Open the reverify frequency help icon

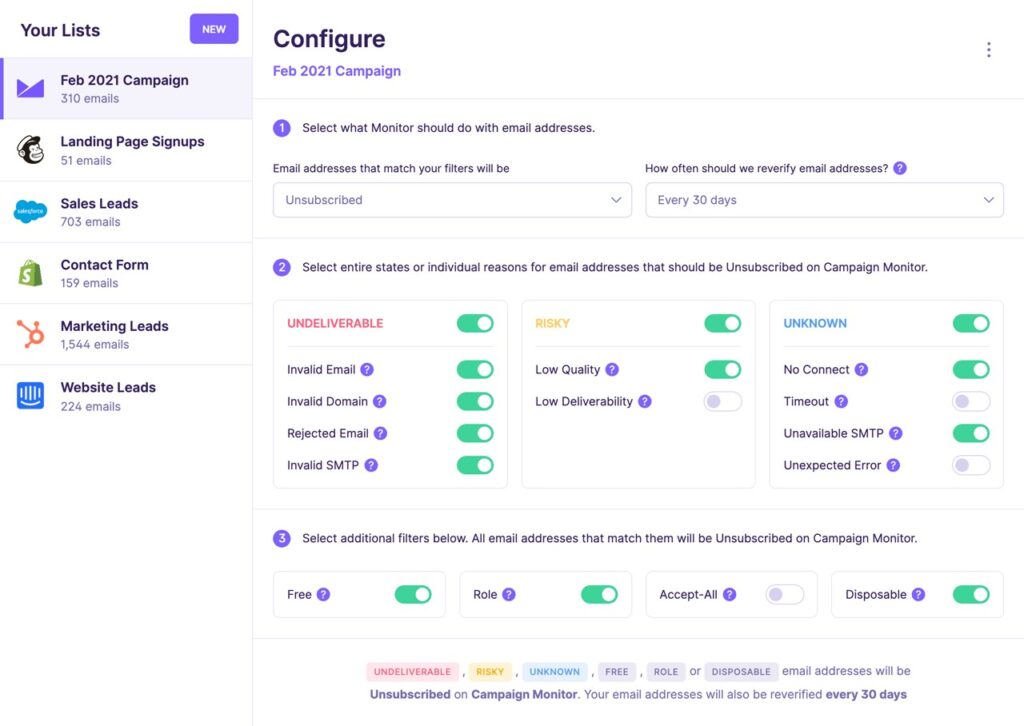(x=899, y=168)
